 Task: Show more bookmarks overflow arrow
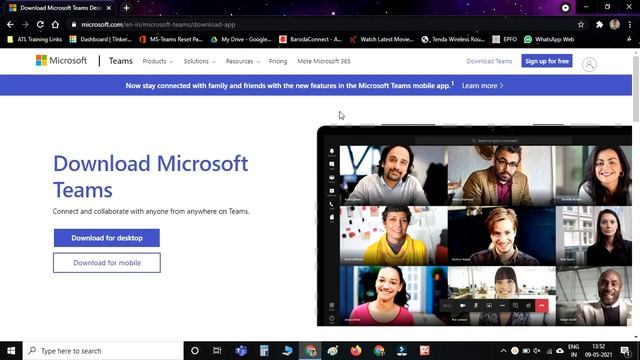[629, 39]
